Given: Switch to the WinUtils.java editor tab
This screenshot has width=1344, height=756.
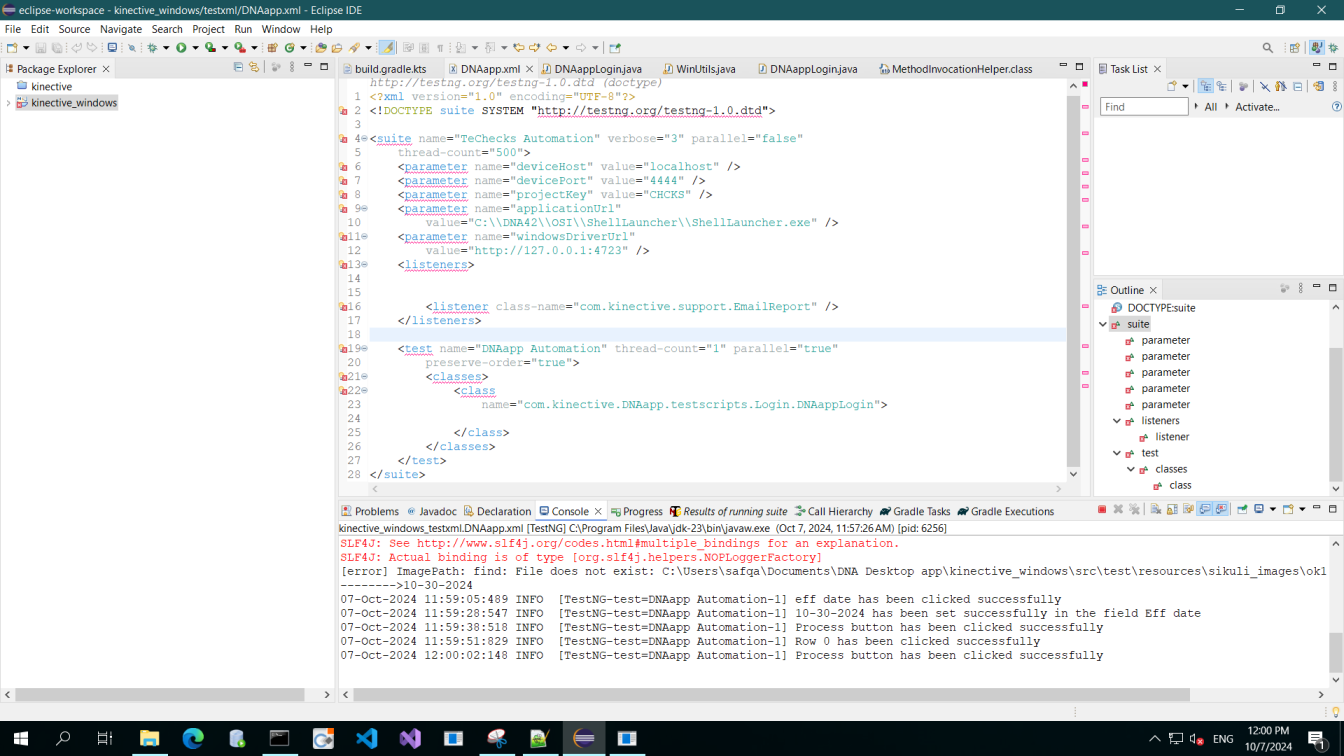Looking at the screenshot, I should (x=705, y=69).
